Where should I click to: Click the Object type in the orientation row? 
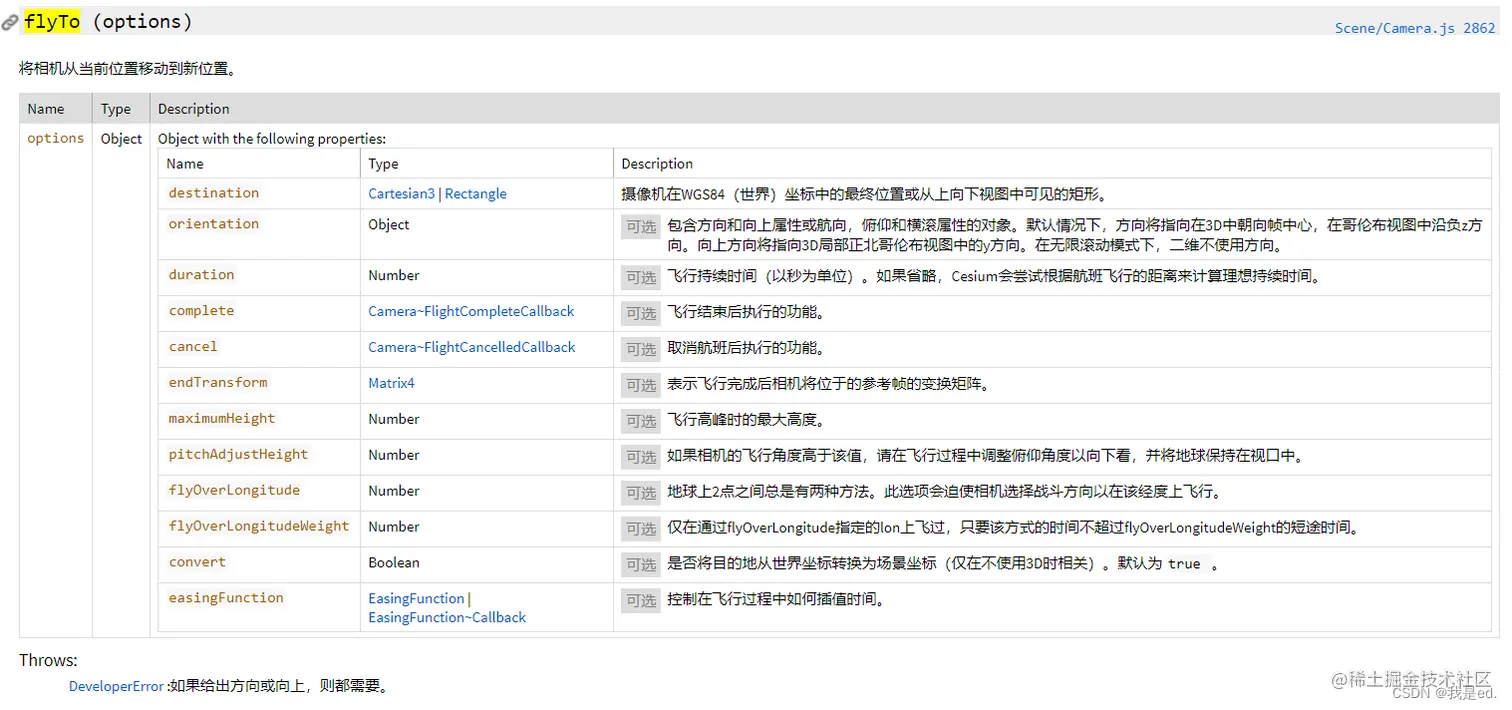389,225
